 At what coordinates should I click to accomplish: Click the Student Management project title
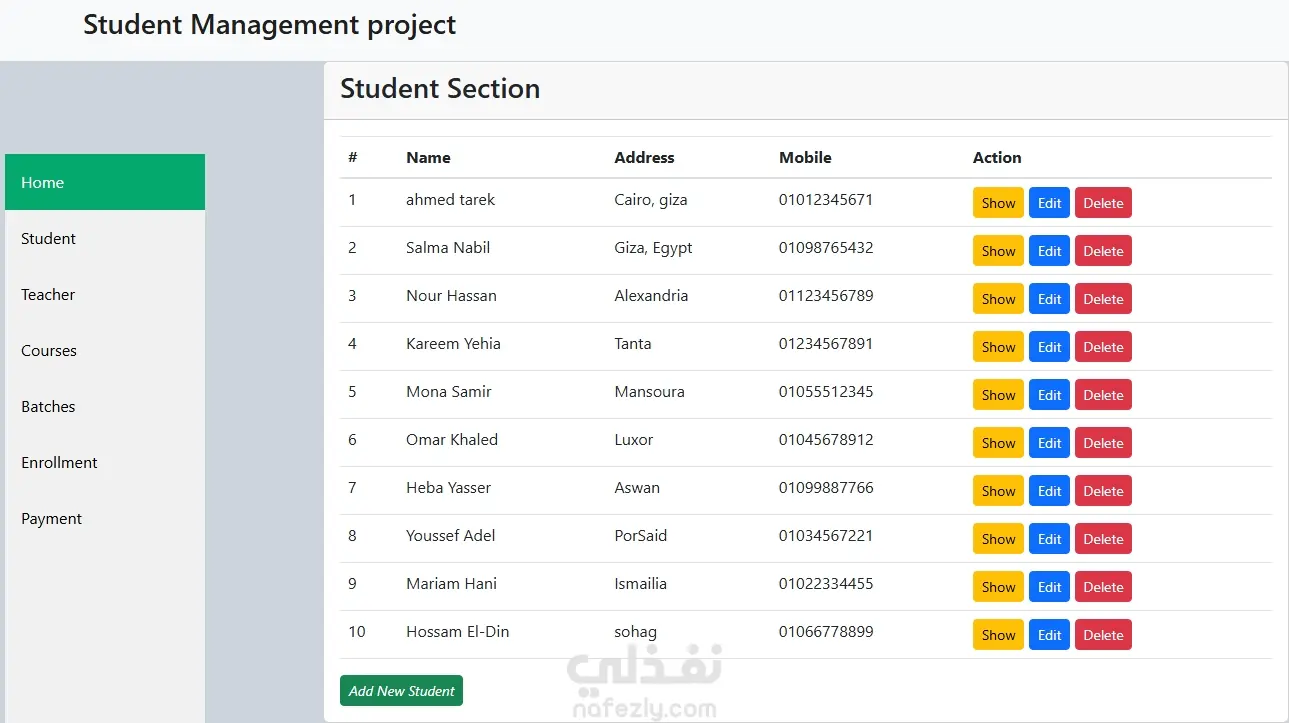click(x=269, y=25)
